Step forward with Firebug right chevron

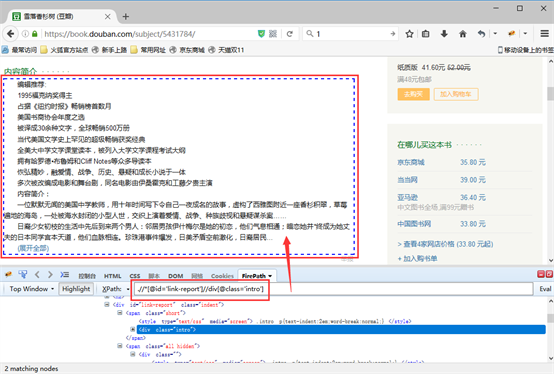pos(50,274)
